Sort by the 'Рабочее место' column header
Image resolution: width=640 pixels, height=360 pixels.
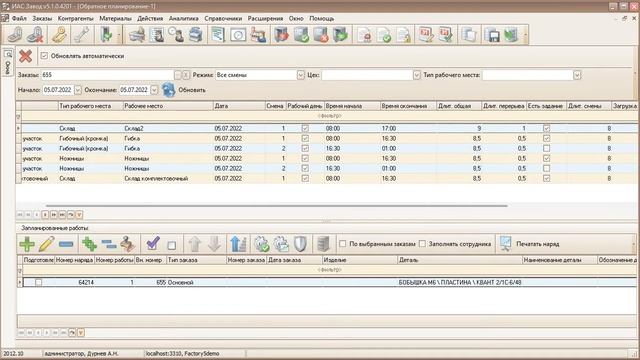point(168,106)
